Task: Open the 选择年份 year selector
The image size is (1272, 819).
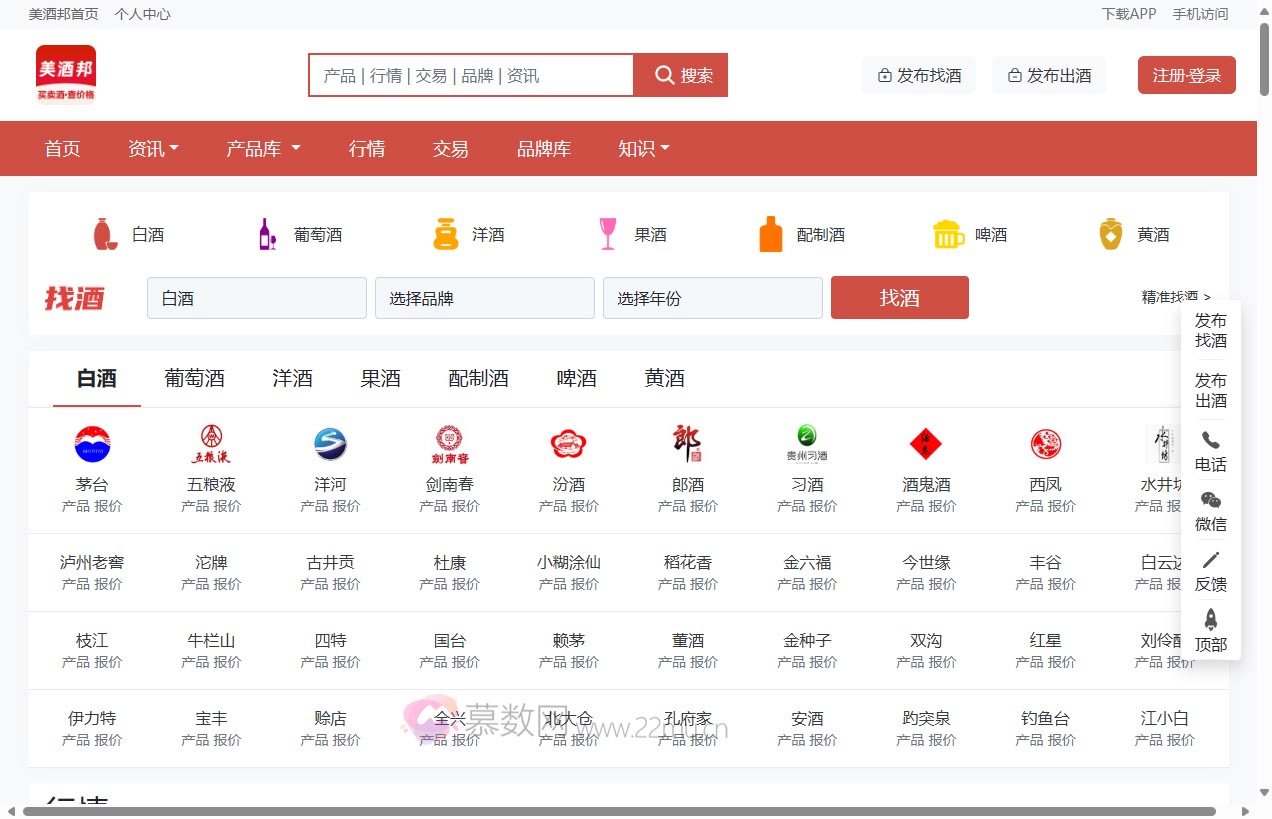Action: (712, 298)
